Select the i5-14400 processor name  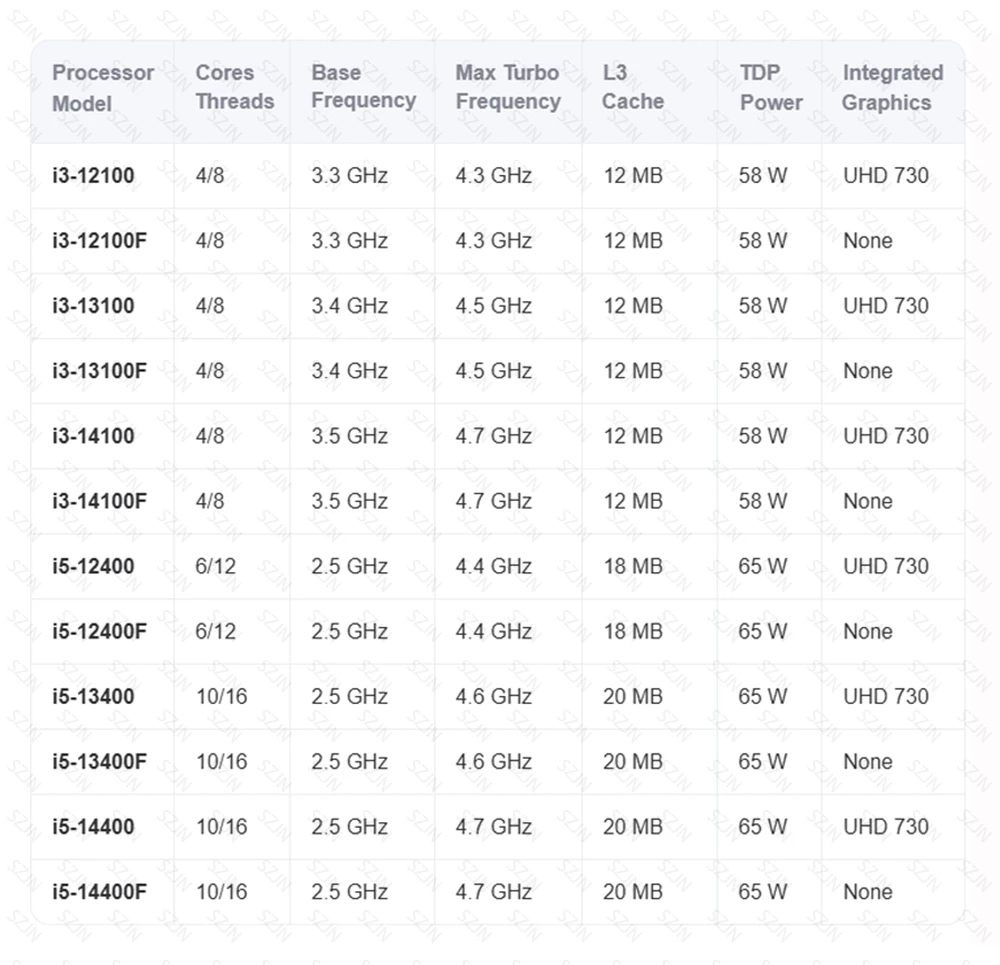tap(93, 826)
